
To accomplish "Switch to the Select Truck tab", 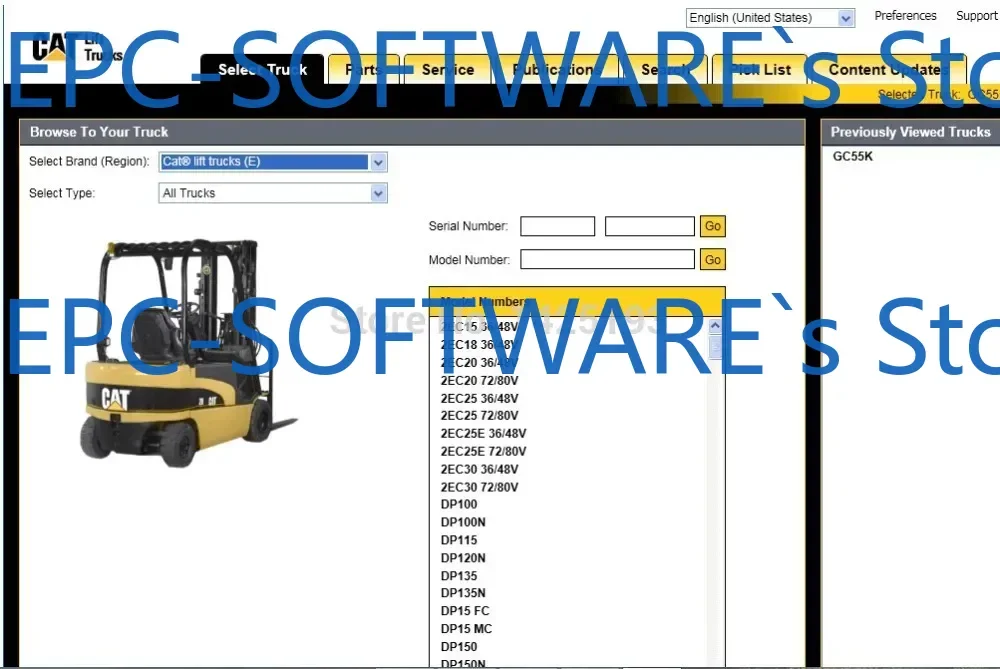I will coord(262,70).
